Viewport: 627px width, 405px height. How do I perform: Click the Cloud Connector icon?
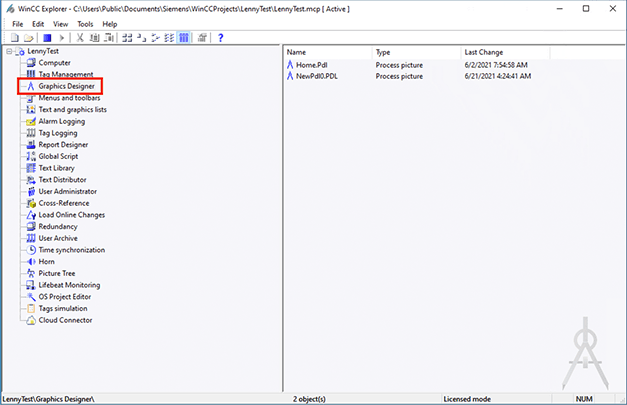tap(31, 320)
